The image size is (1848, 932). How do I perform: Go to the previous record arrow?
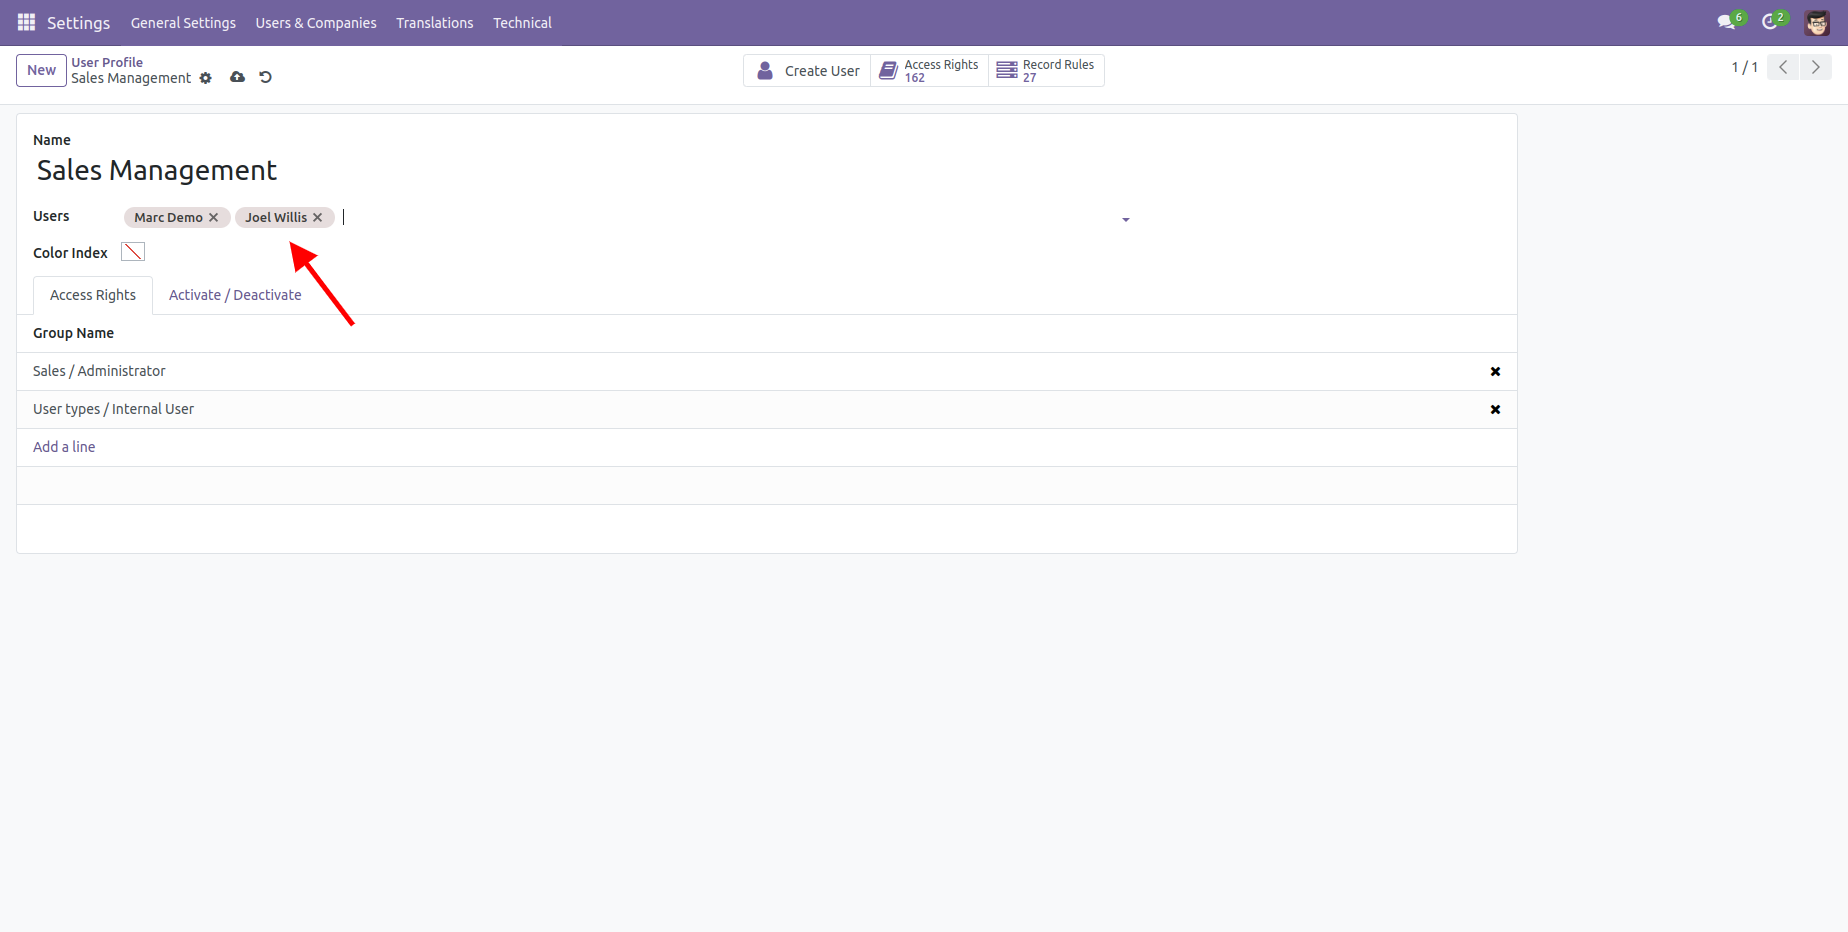coord(1783,67)
